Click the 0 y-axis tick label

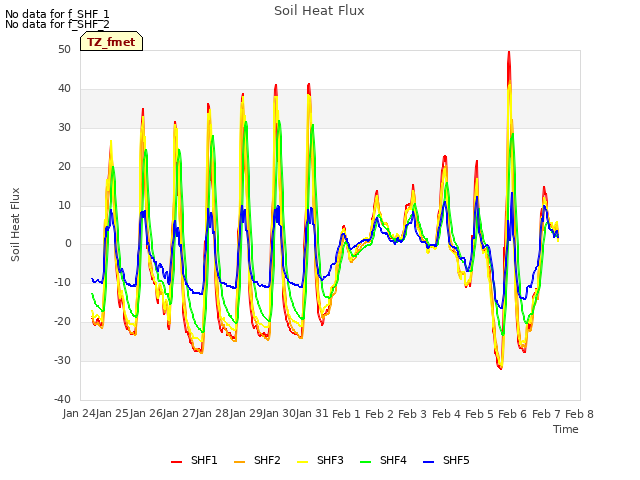click(68, 244)
